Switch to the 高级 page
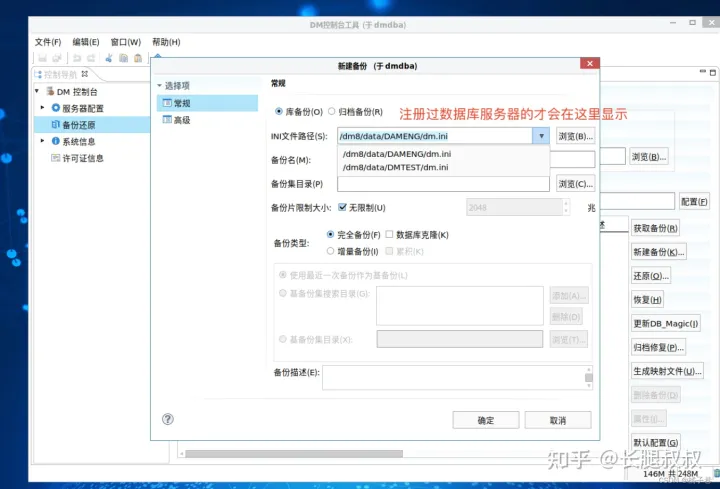The image size is (720, 489). (182, 120)
